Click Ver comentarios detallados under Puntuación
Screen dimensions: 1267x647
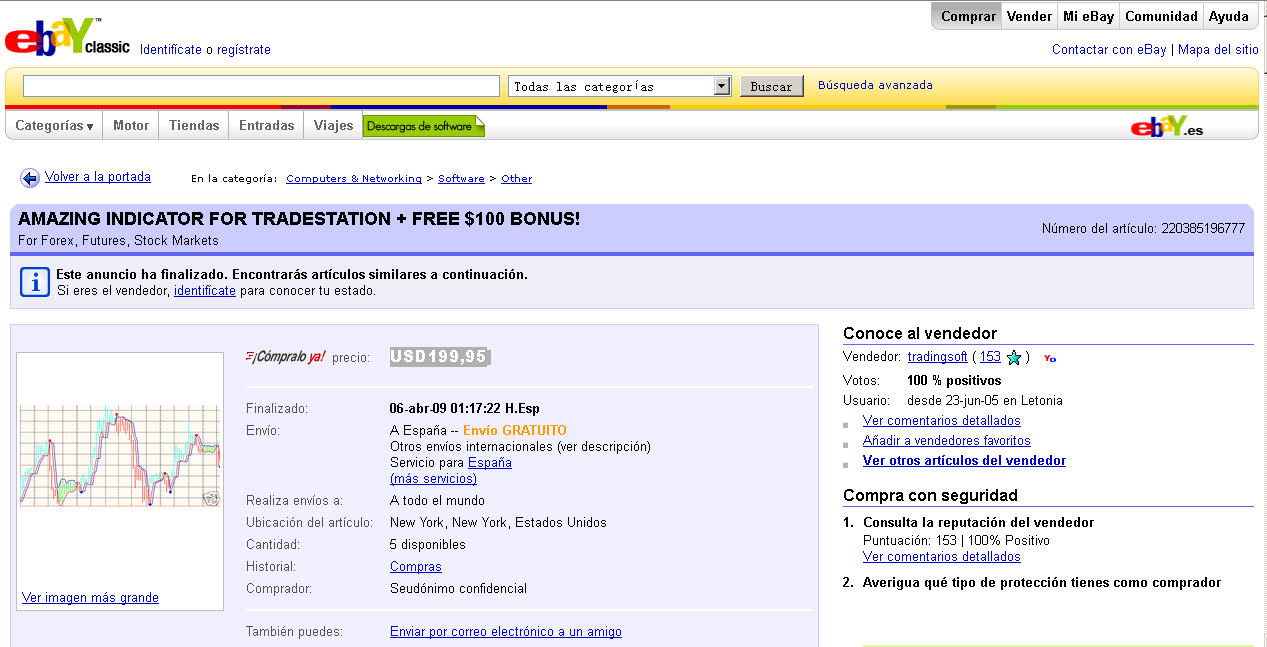942,557
